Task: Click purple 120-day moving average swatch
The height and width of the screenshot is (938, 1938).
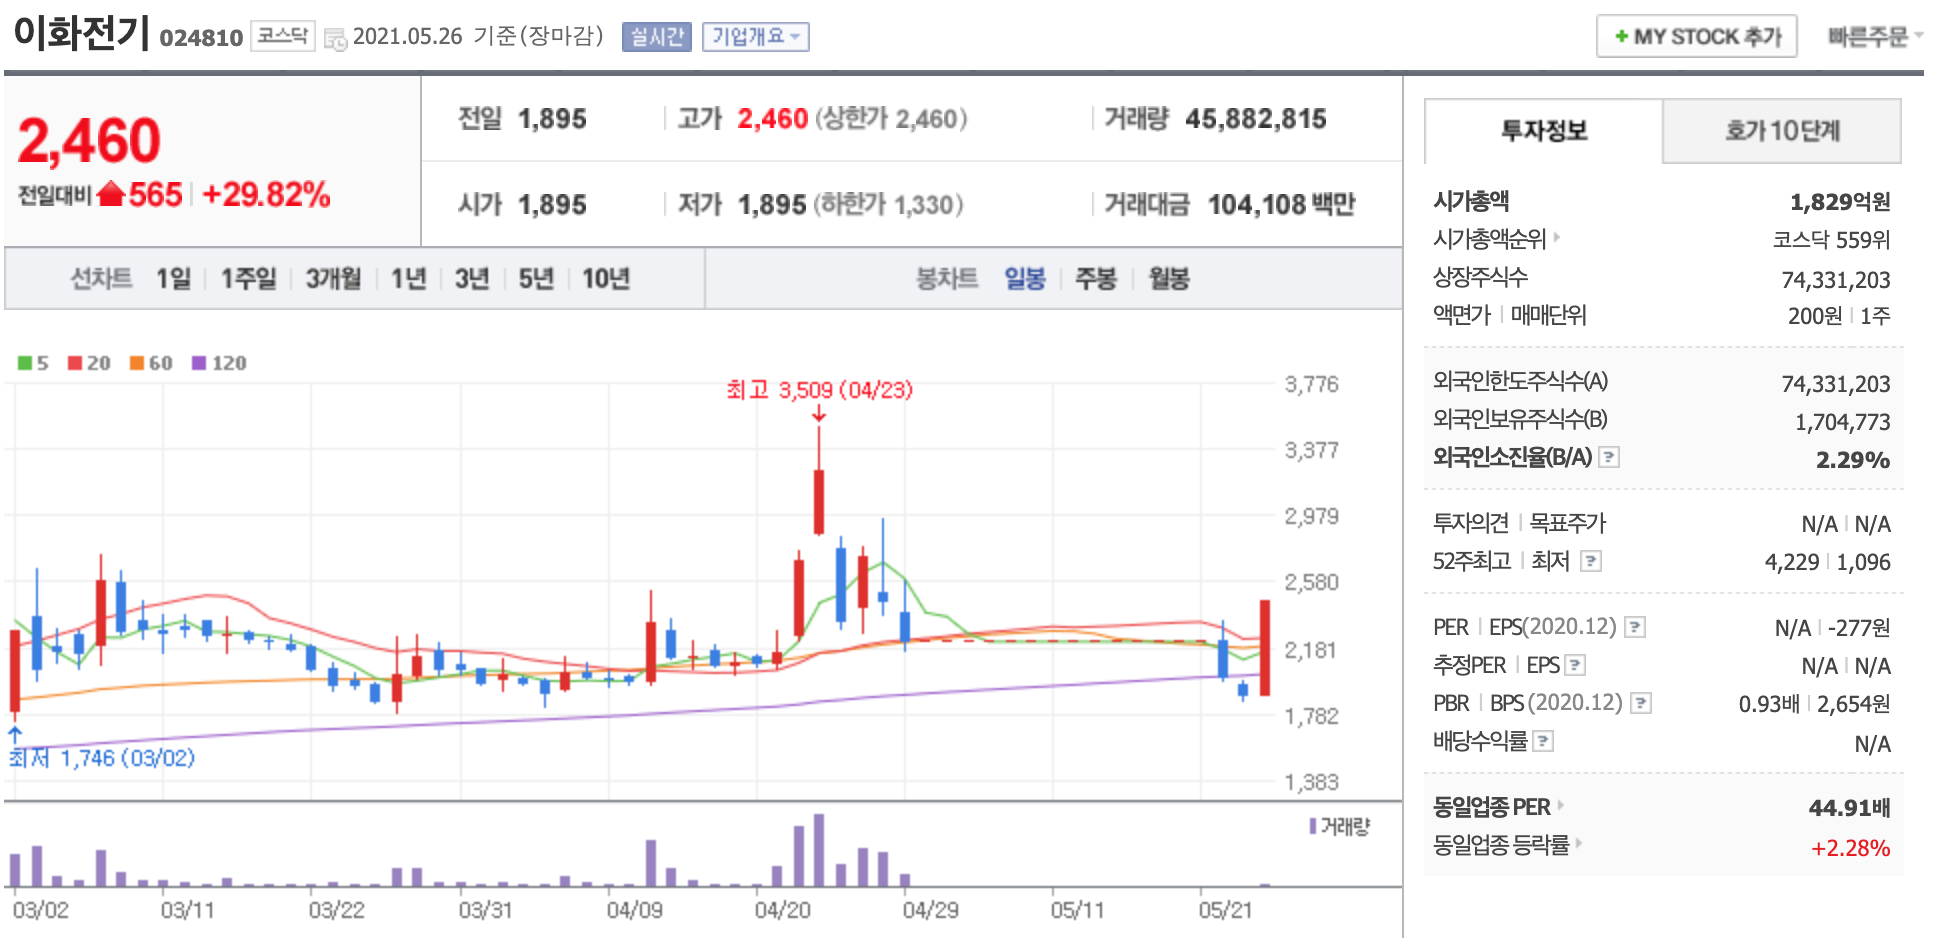Action: pos(199,363)
